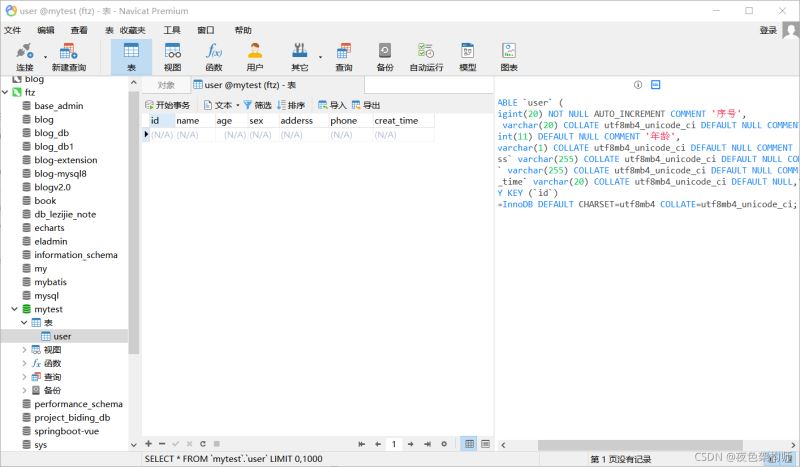Open the 查看 (View) menu
Screen dimensions: 800x467
(79, 30)
